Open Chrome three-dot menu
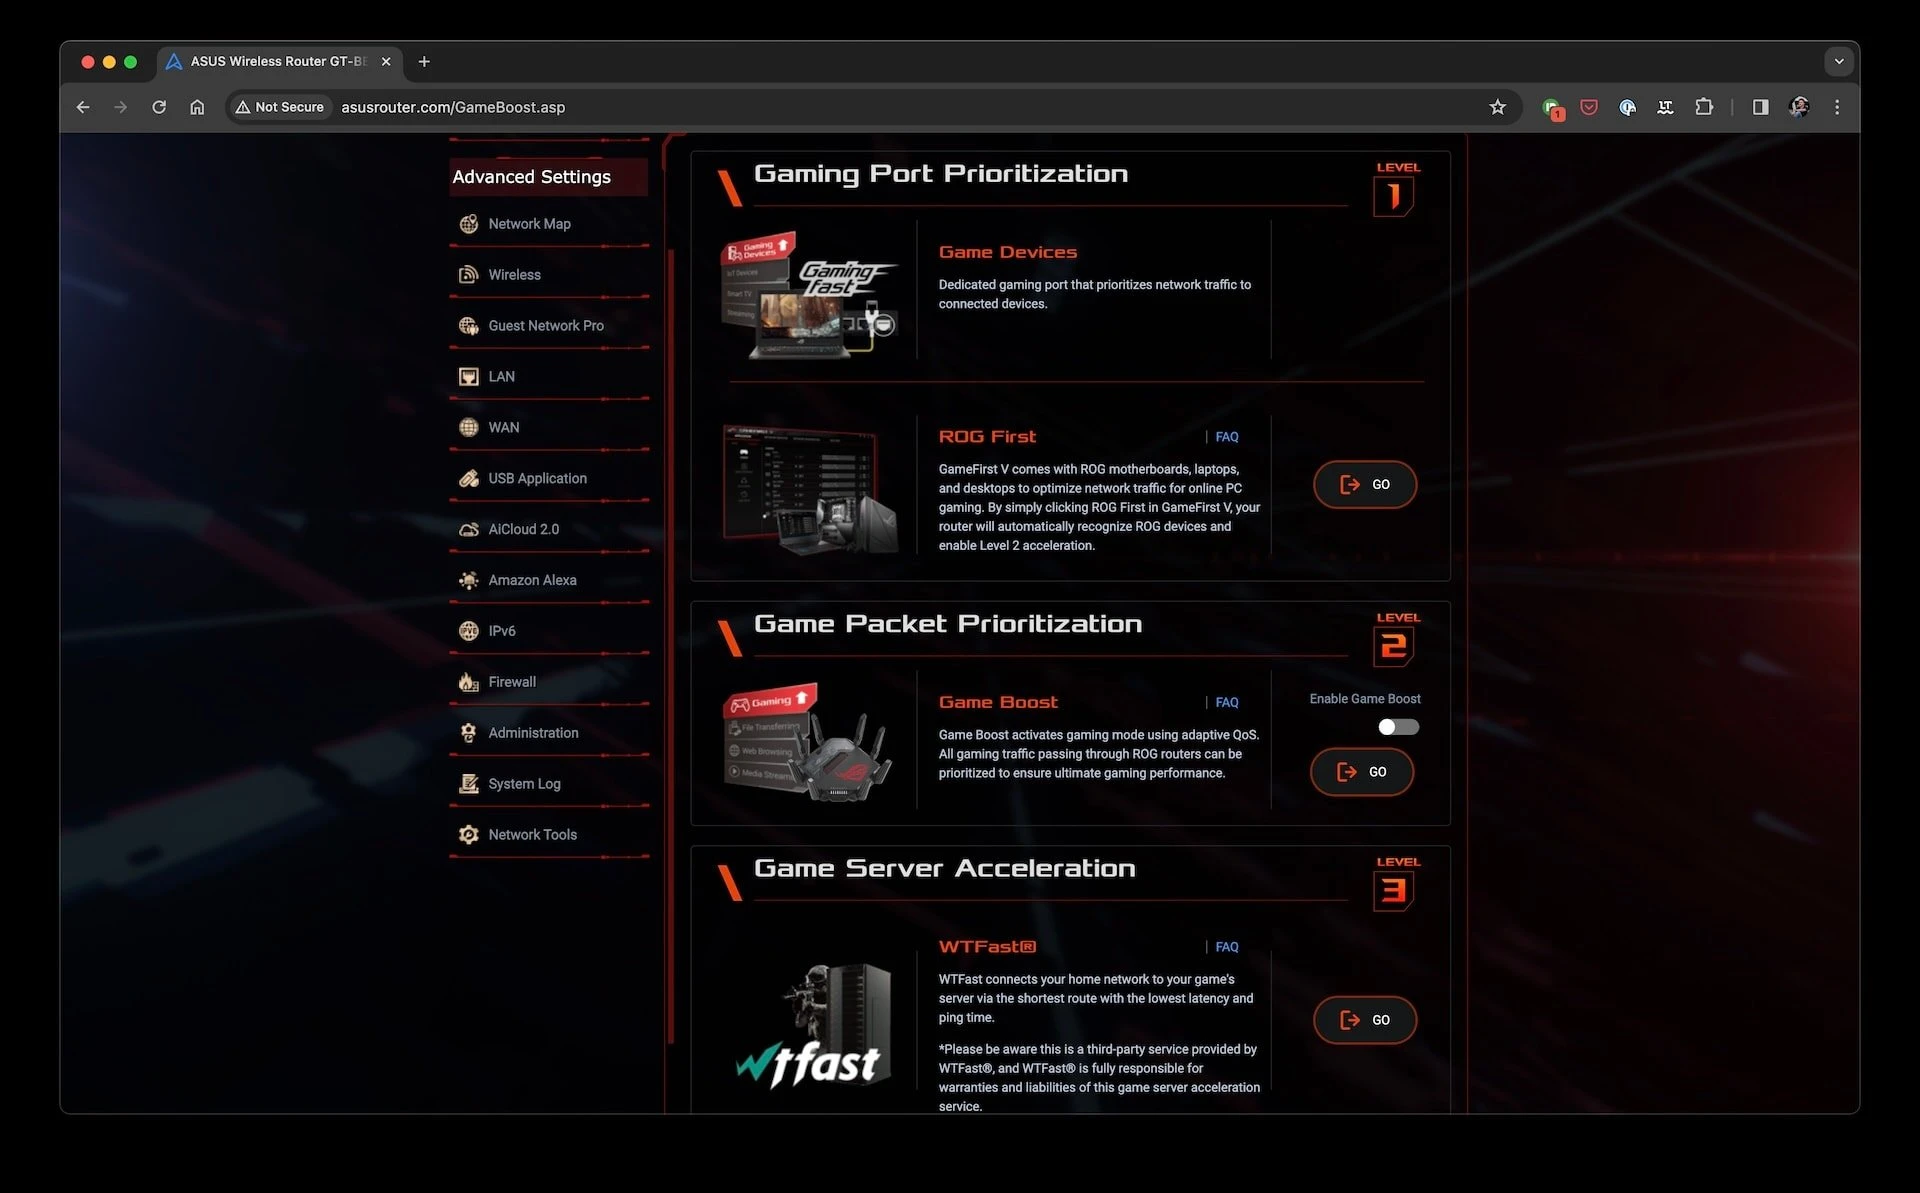This screenshot has height=1193, width=1920. click(1837, 107)
